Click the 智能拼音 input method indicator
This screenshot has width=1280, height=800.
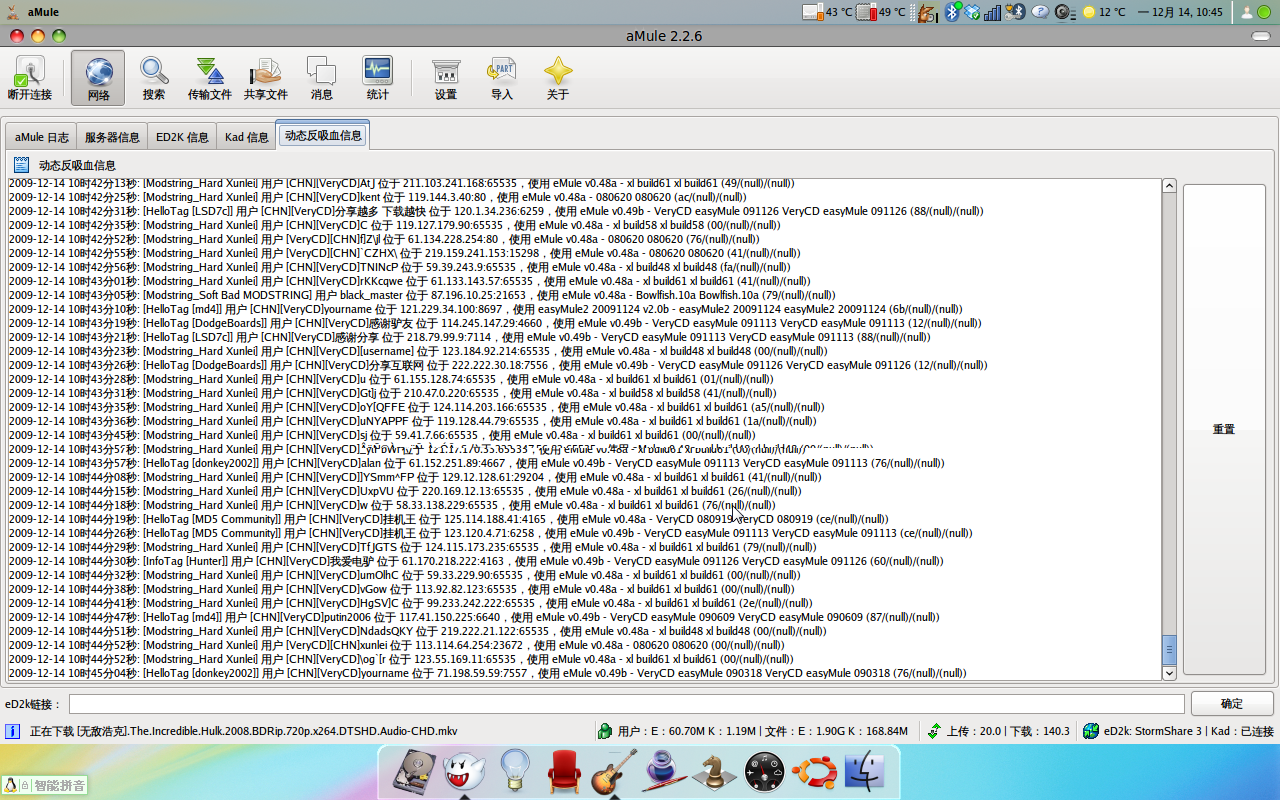point(44,785)
